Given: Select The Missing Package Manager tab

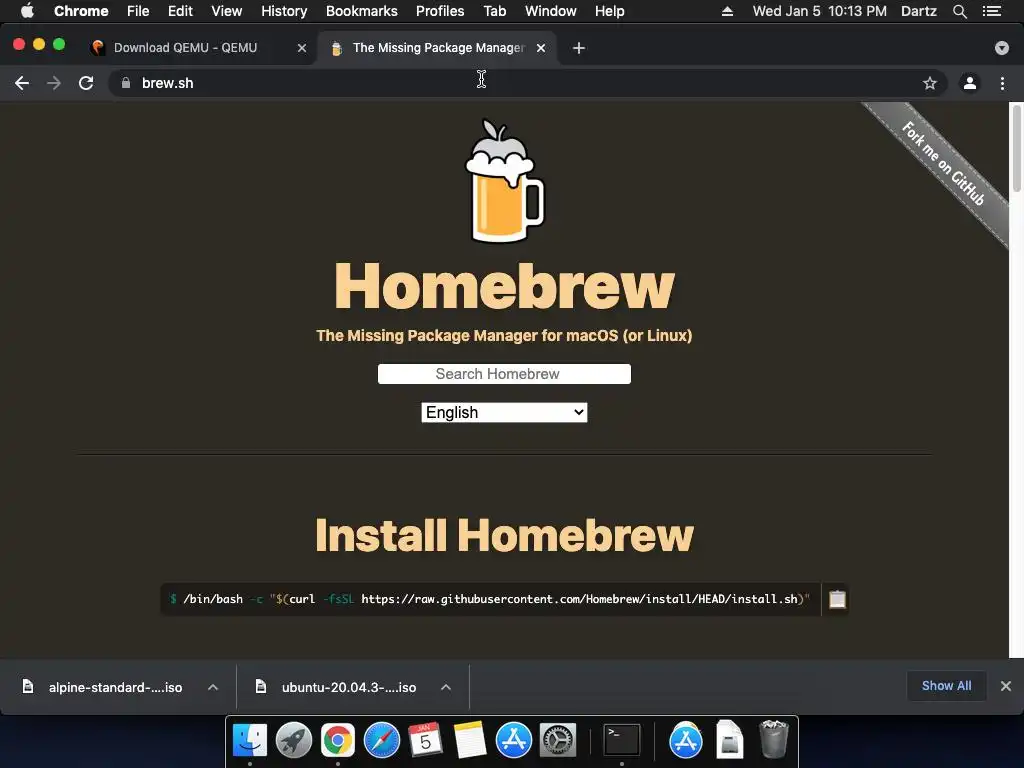Looking at the screenshot, I should pos(438,48).
